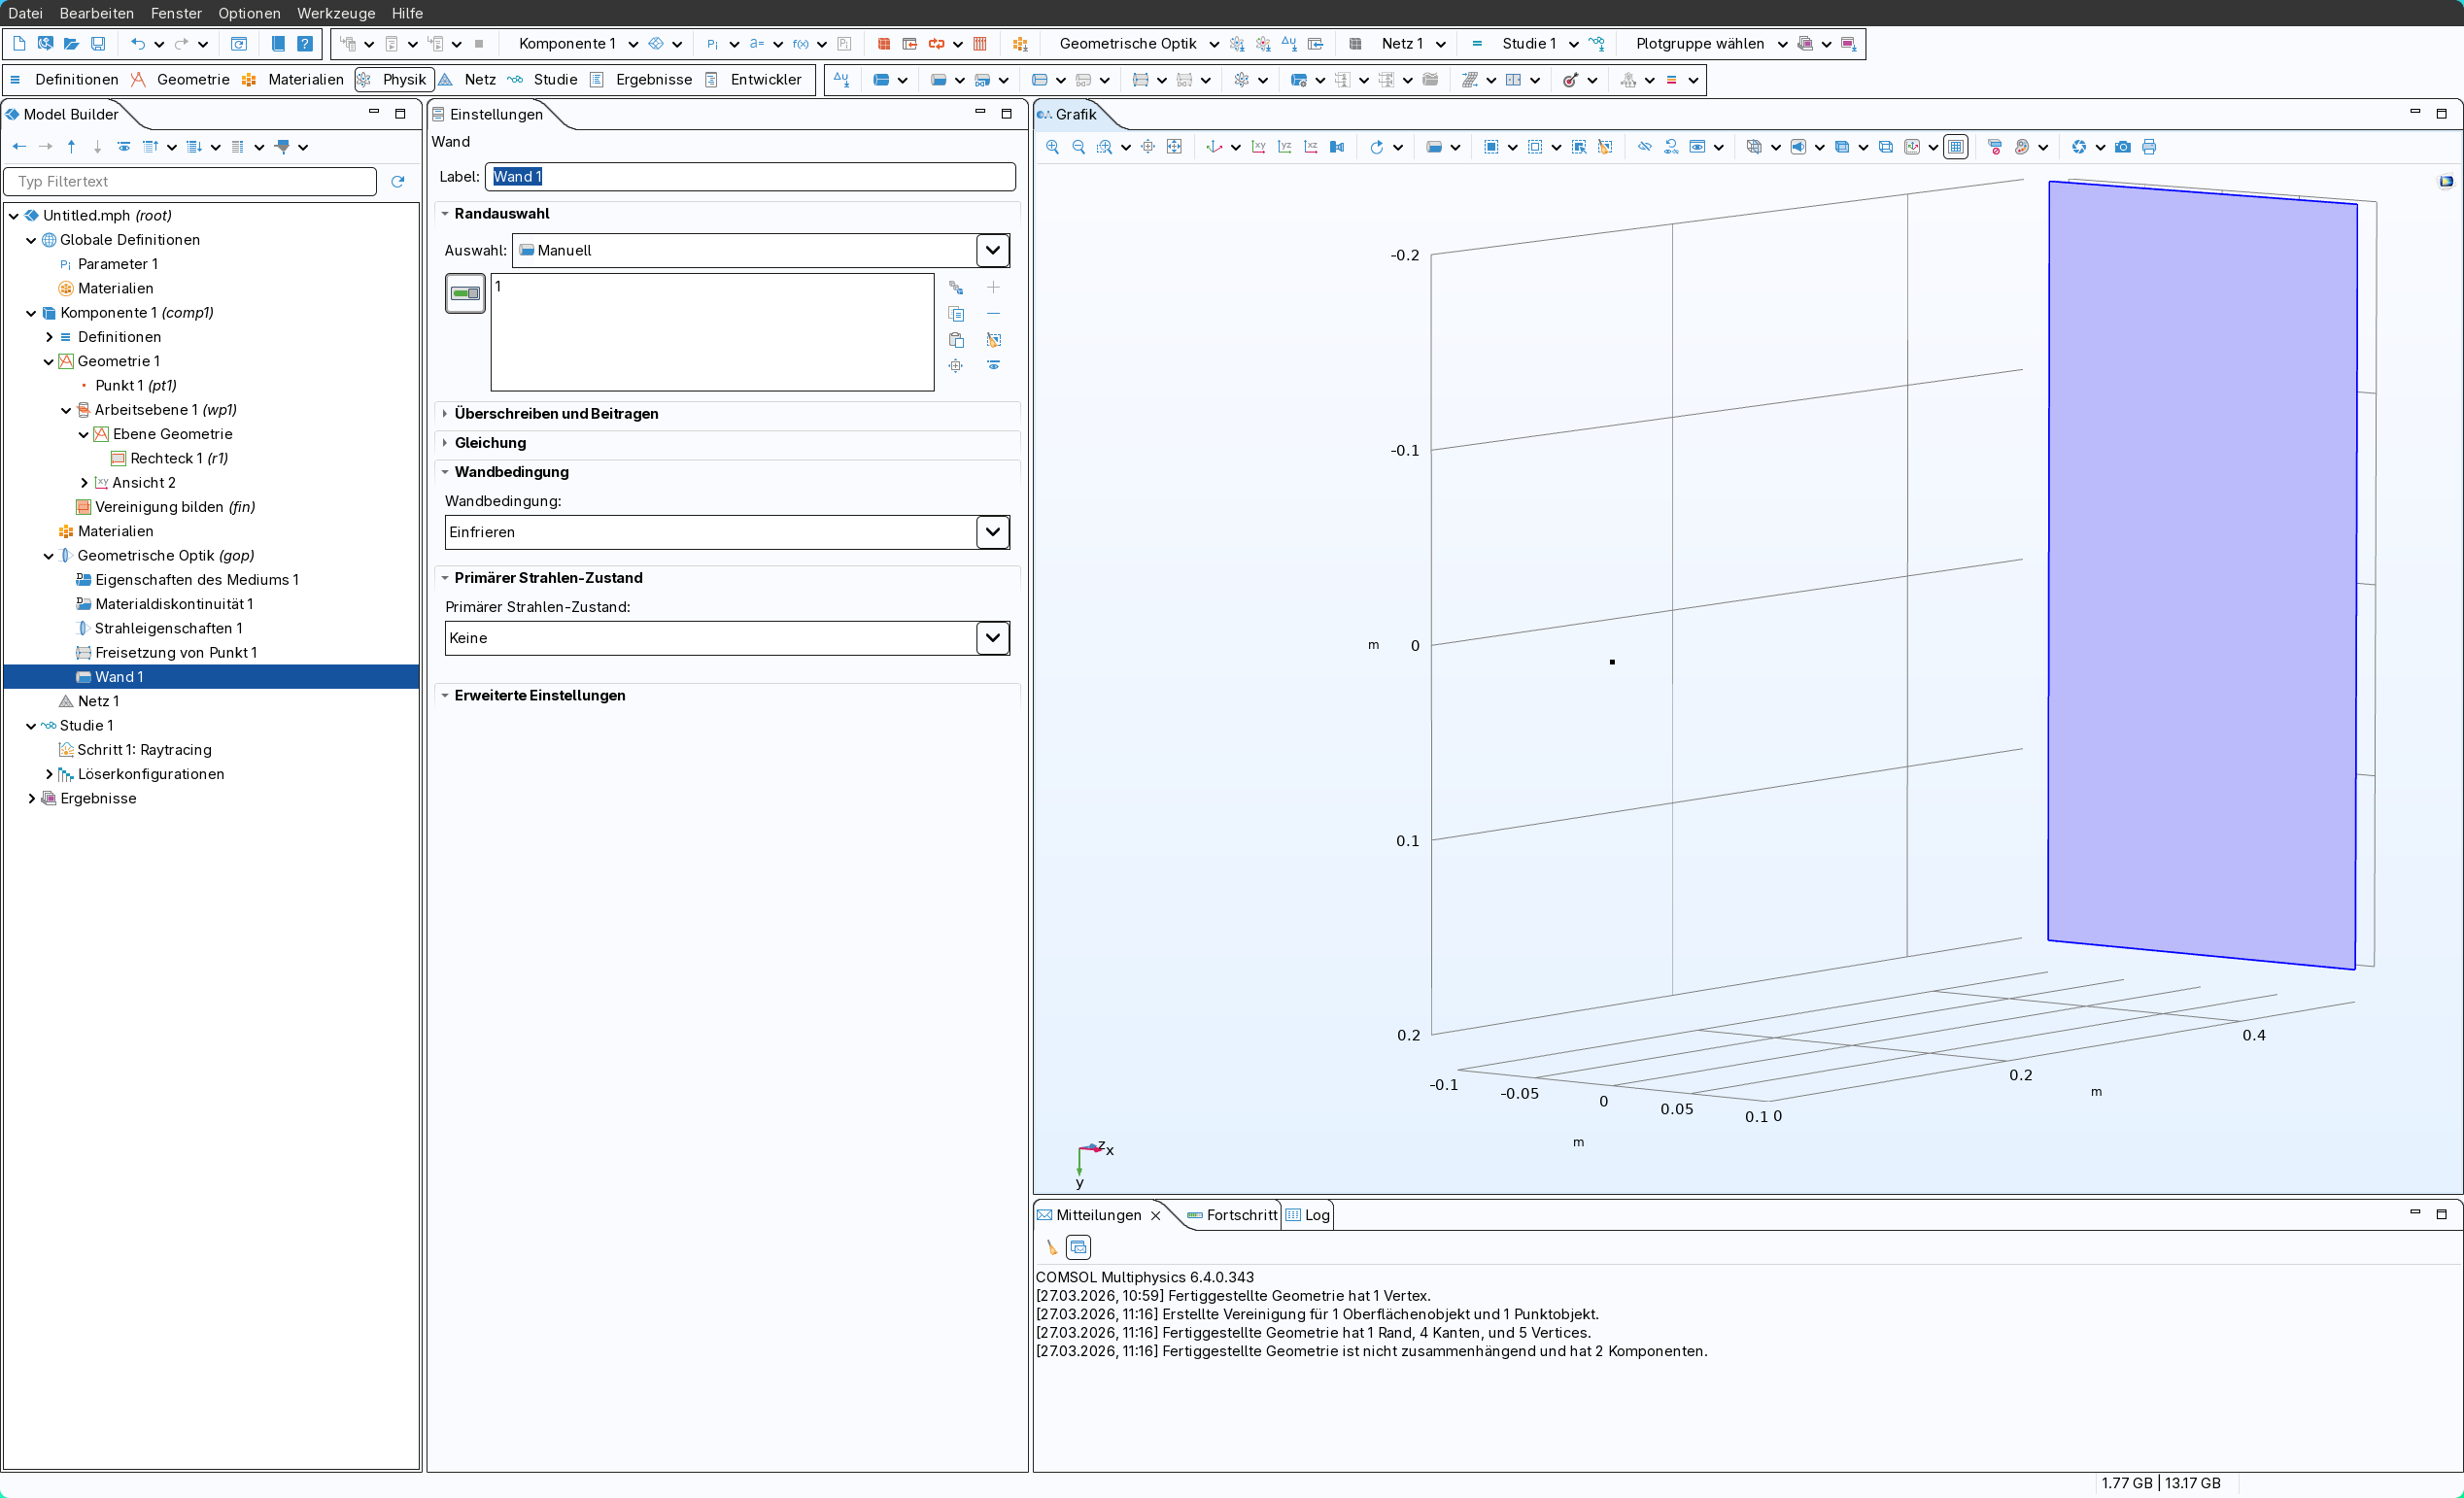Save the model with the toolbar icon
Viewport: 2464px width, 1498px height.
98,44
